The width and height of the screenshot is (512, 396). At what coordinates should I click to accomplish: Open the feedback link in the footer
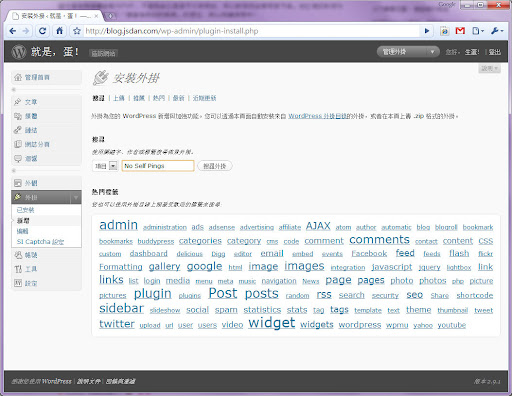pos(120,381)
